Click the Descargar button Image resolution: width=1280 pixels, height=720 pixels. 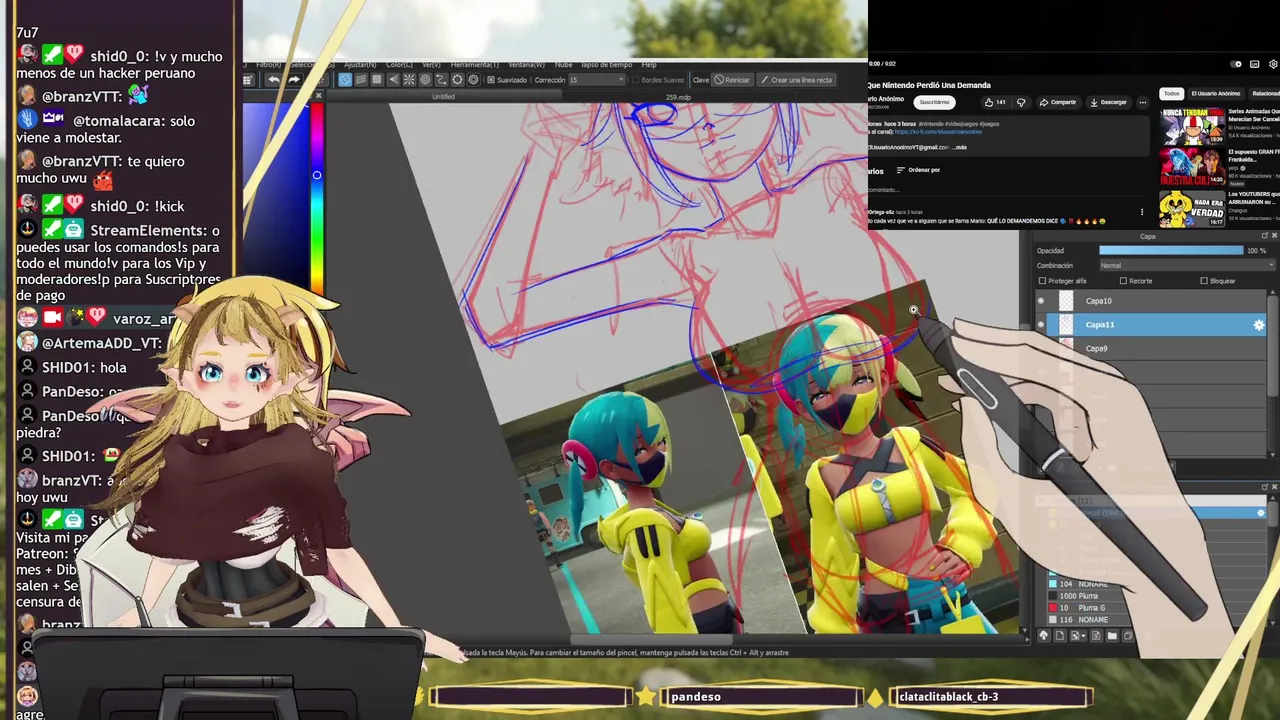(x=1109, y=102)
